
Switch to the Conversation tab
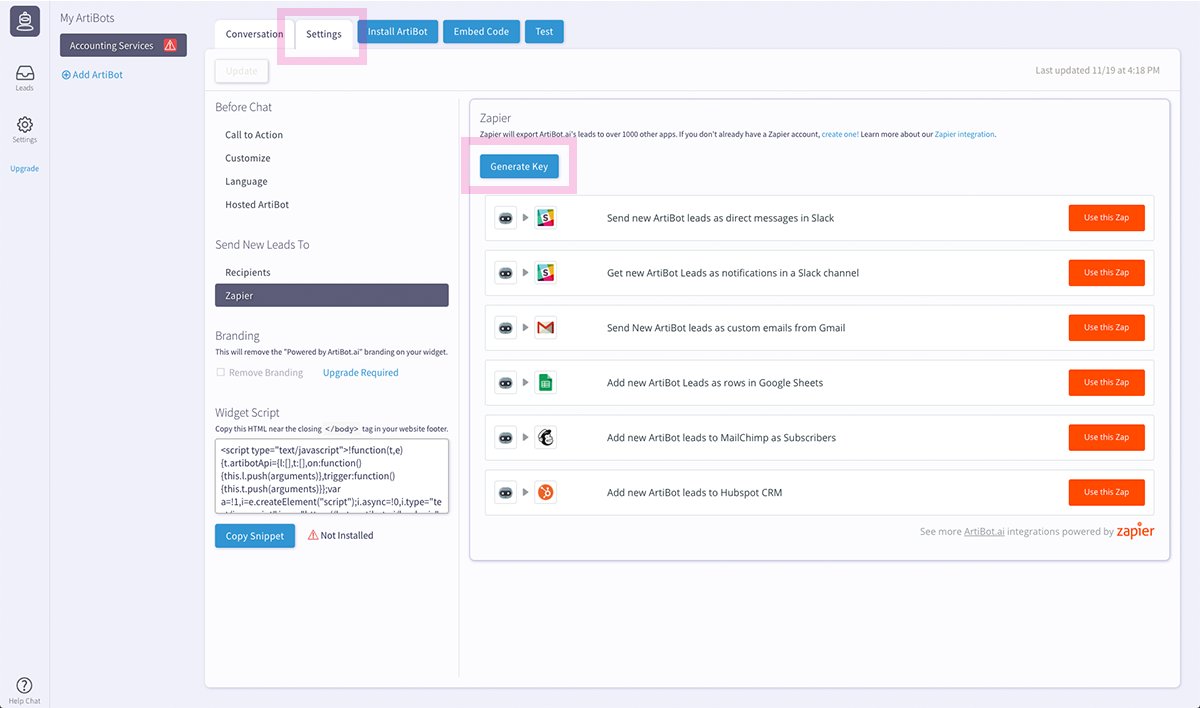pos(254,34)
